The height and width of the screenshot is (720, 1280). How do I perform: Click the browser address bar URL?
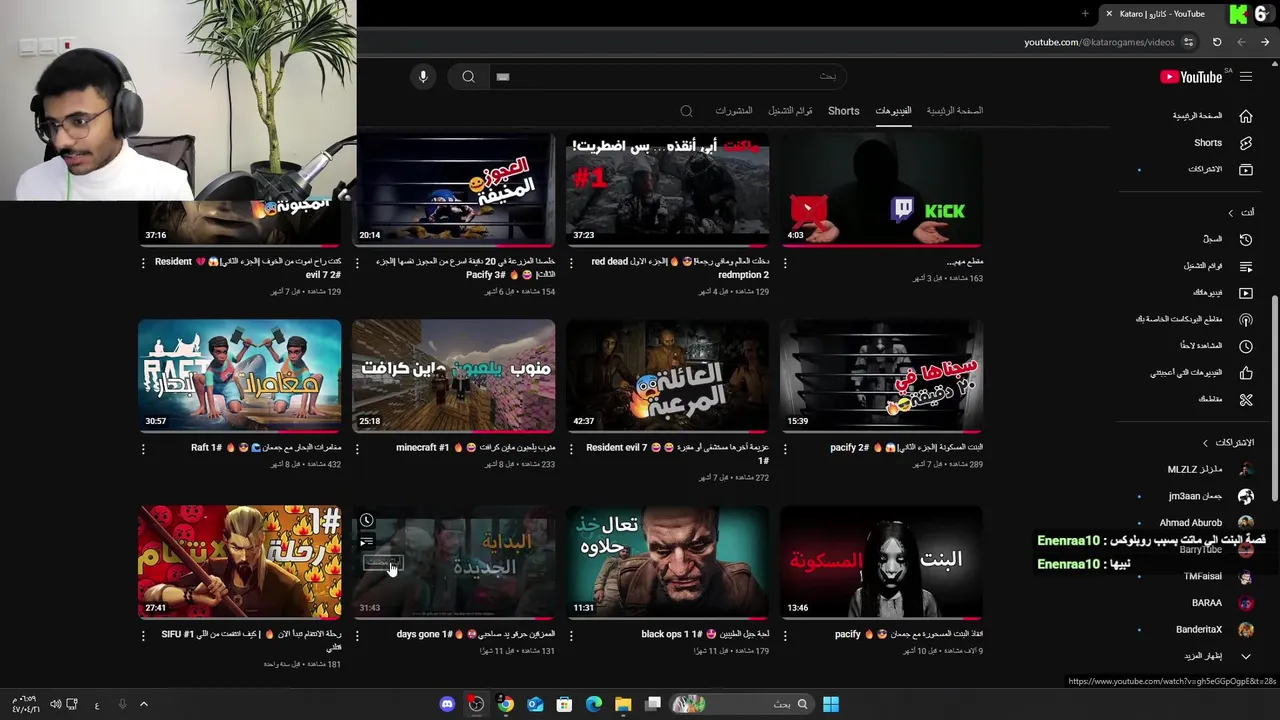coord(1098,42)
